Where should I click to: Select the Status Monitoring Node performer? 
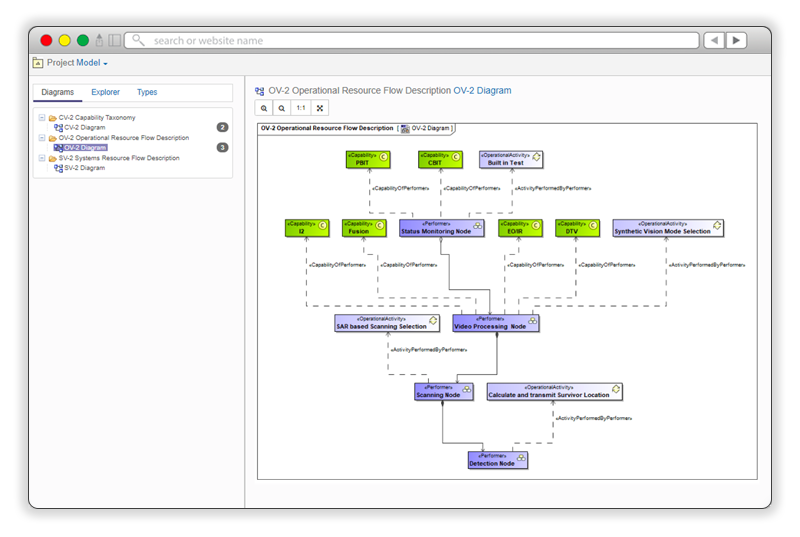[435, 229]
